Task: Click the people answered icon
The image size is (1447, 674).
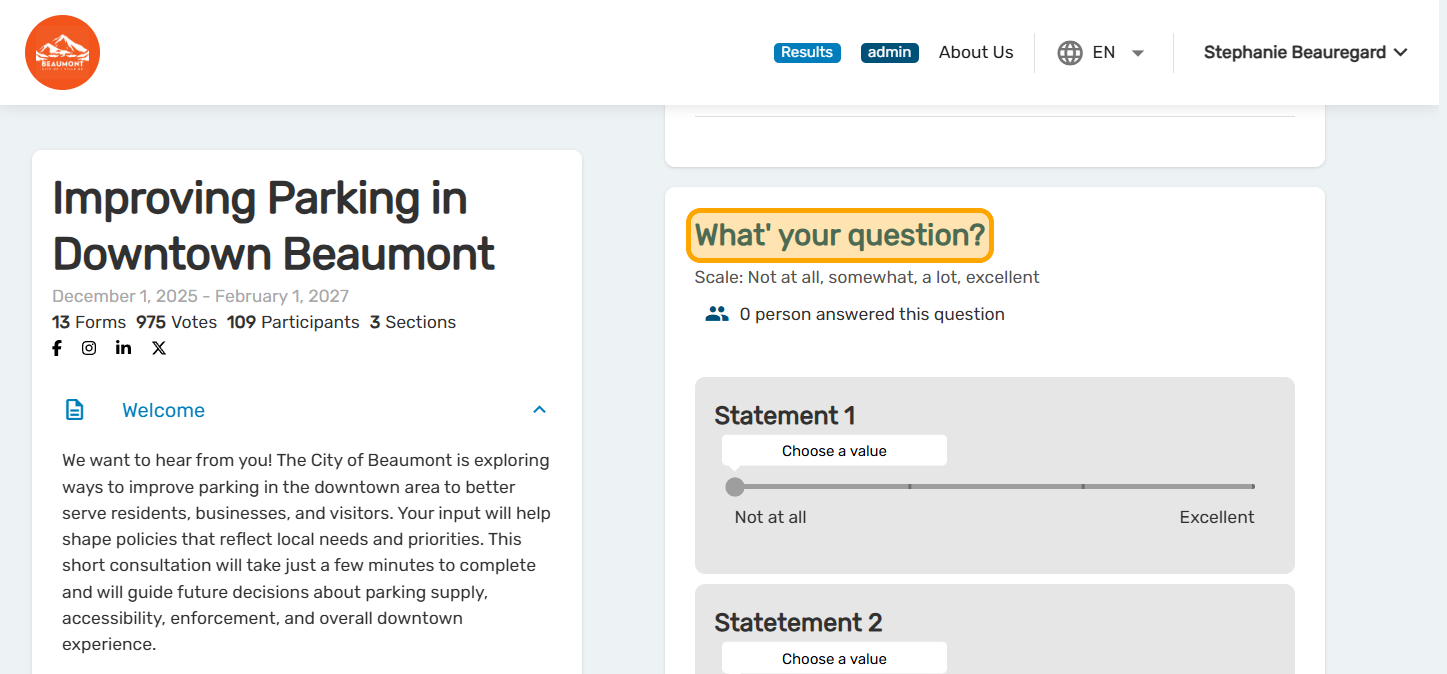Action: click(717, 314)
